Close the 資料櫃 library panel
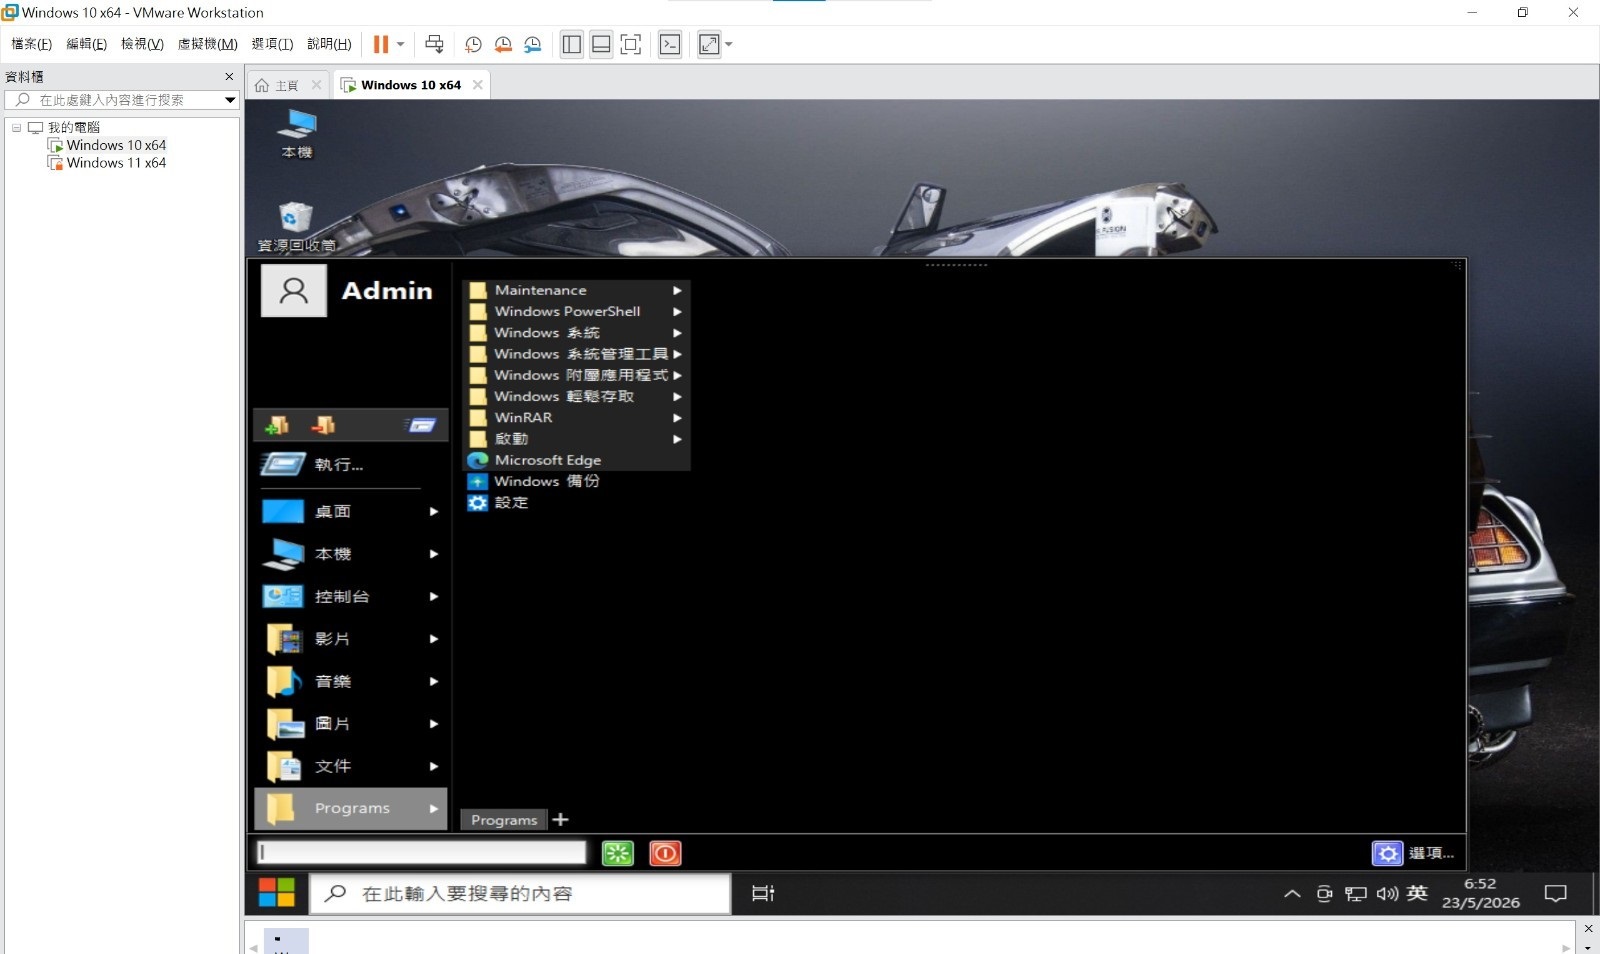The width and height of the screenshot is (1600, 954). 229,77
